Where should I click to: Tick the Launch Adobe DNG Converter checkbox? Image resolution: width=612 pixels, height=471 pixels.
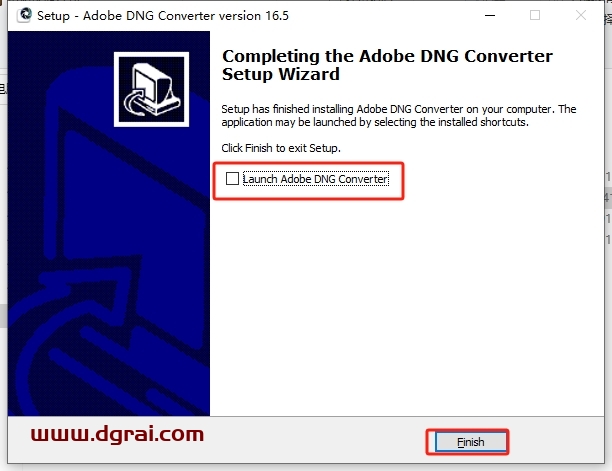click(x=232, y=179)
